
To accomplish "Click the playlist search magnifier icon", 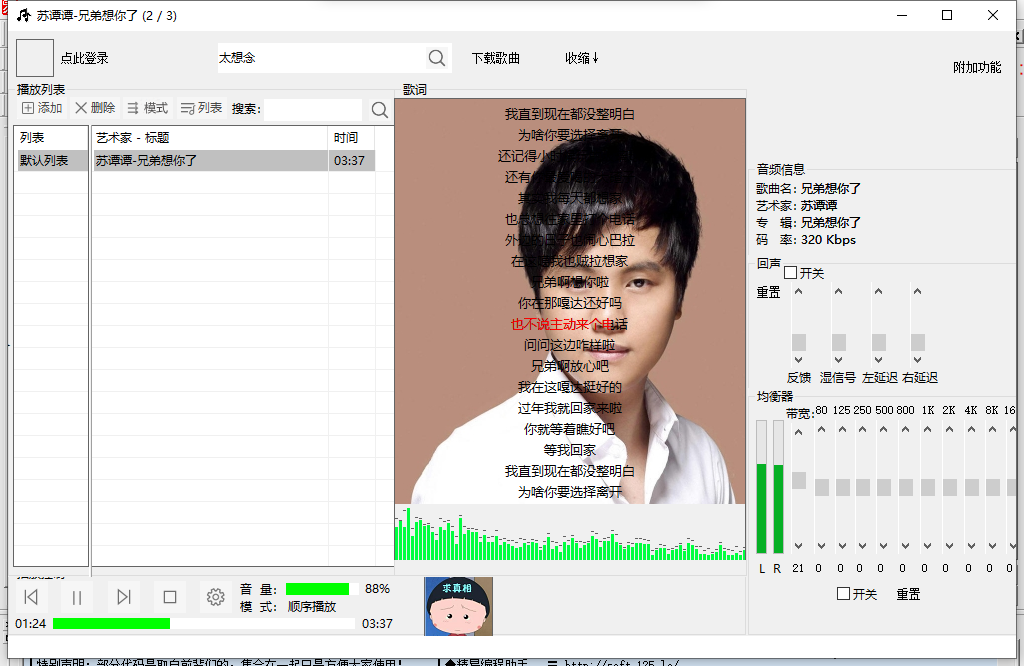I will [379, 109].
